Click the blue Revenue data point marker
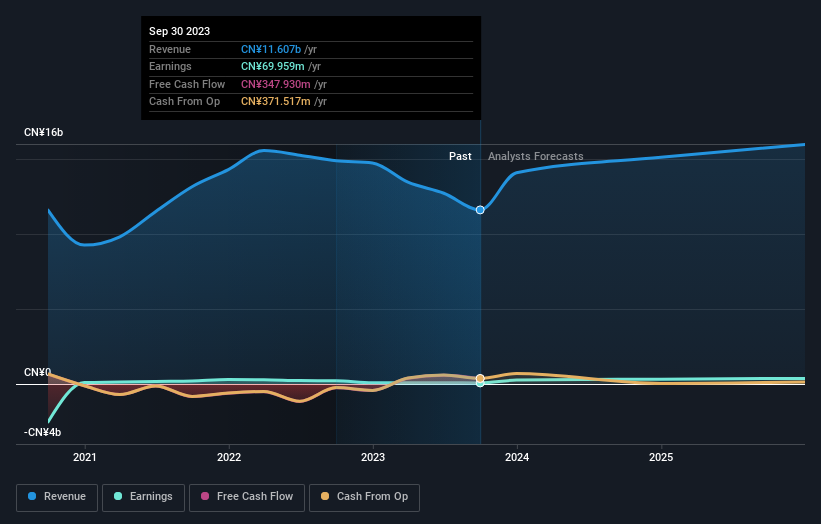The height and width of the screenshot is (524, 821). [x=480, y=210]
